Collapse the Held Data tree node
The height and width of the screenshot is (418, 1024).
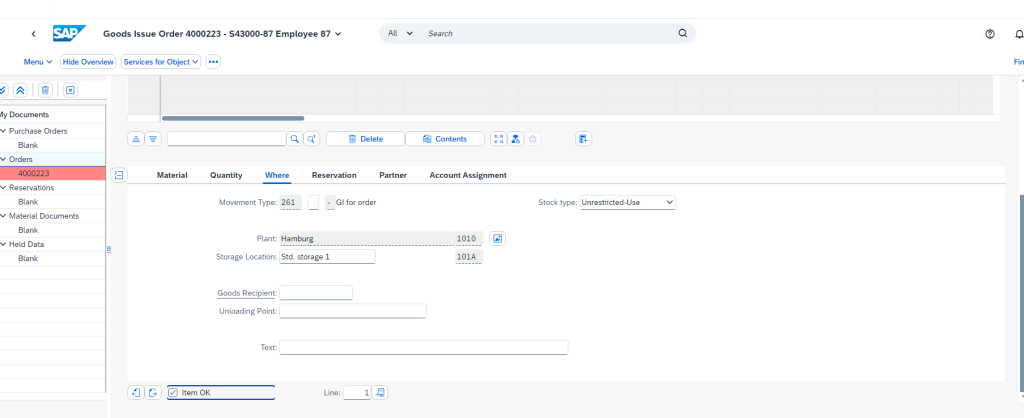pos(3,244)
